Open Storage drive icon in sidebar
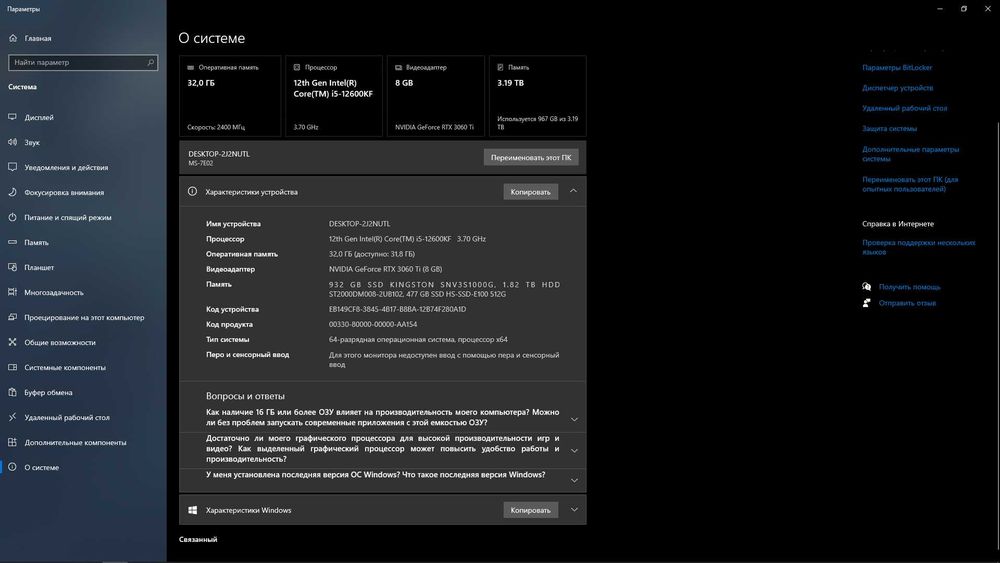 click(13, 242)
